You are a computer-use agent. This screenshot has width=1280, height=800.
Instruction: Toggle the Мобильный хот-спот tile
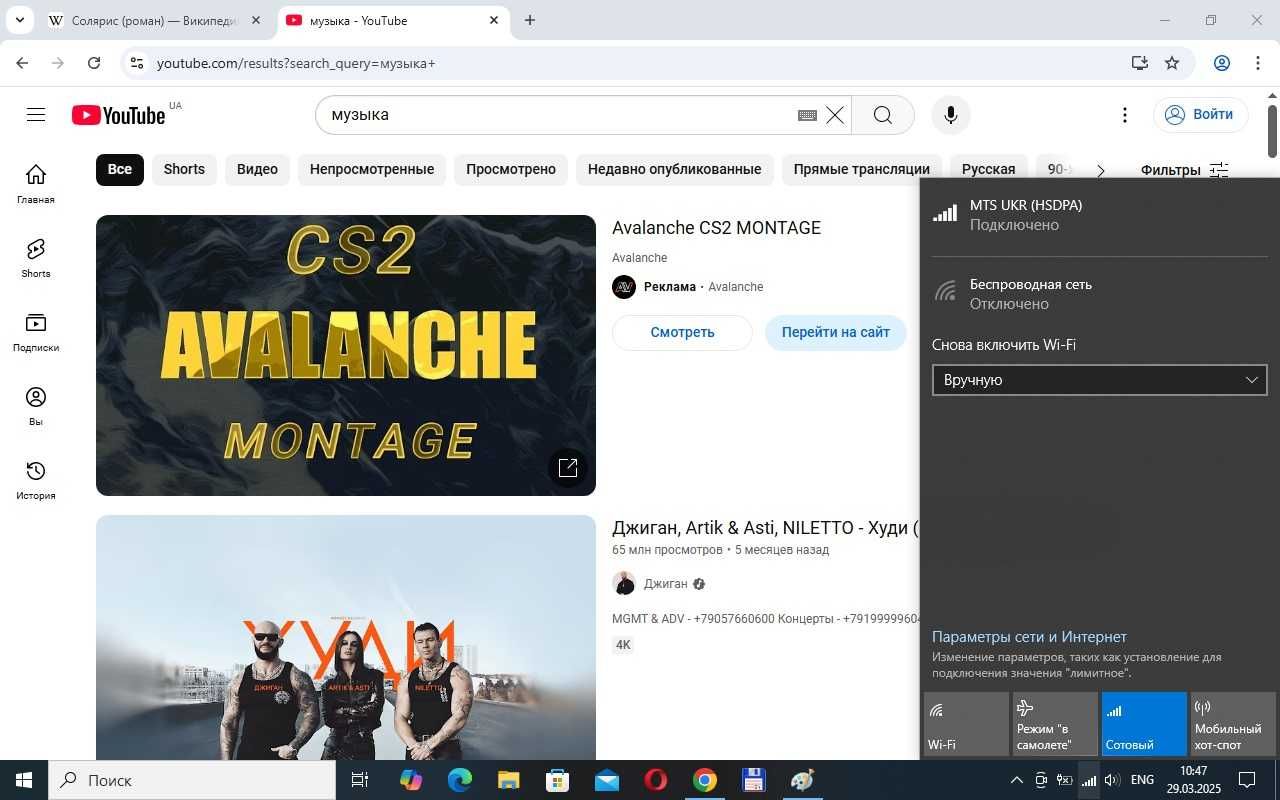pyautogui.click(x=1233, y=724)
